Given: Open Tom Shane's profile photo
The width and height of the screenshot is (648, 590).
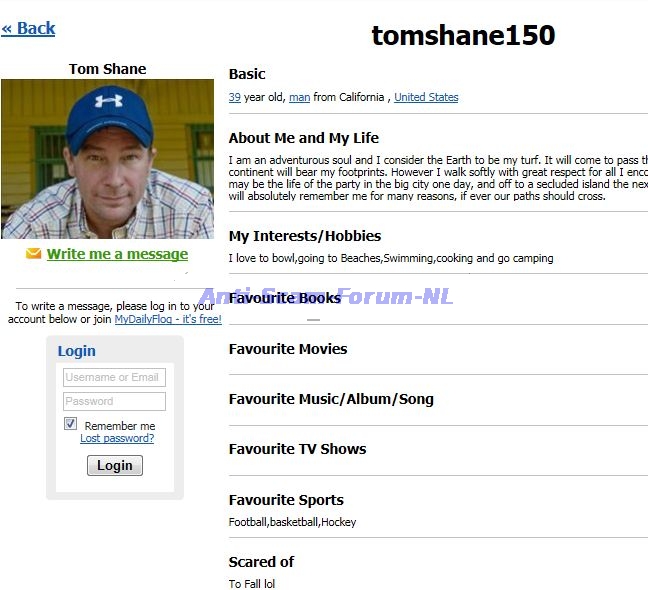Looking at the screenshot, I should [107, 159].
